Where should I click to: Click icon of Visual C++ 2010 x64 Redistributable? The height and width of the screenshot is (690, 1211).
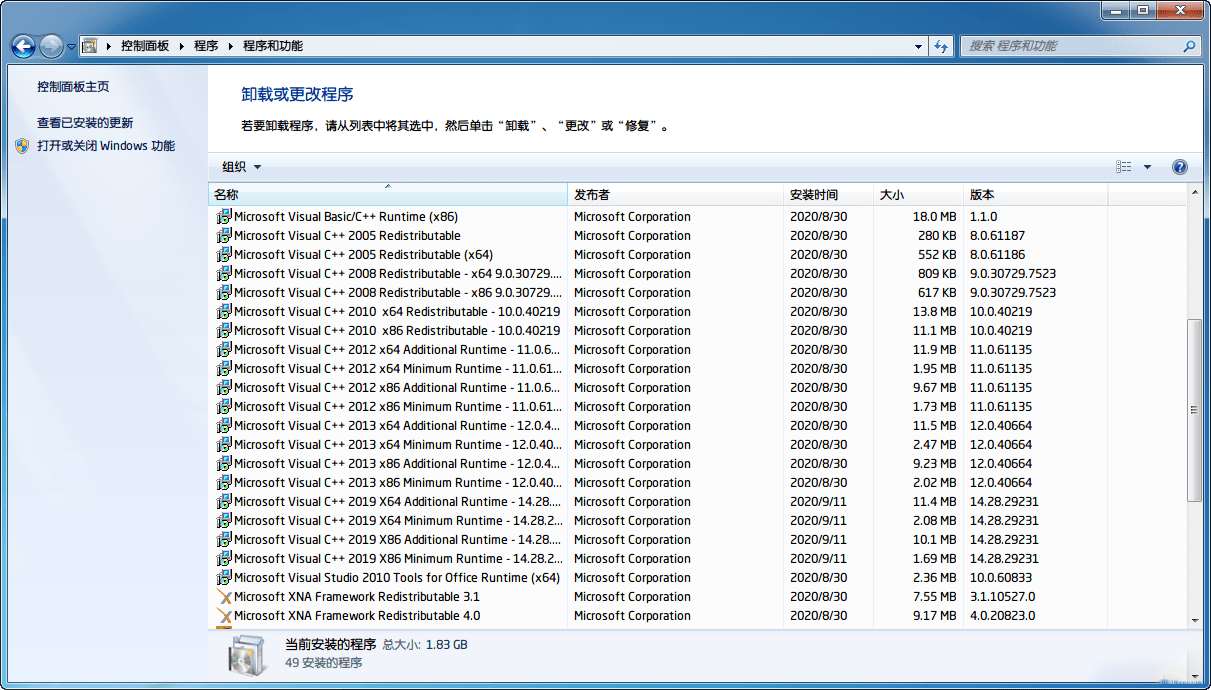[x=224, y=311]
